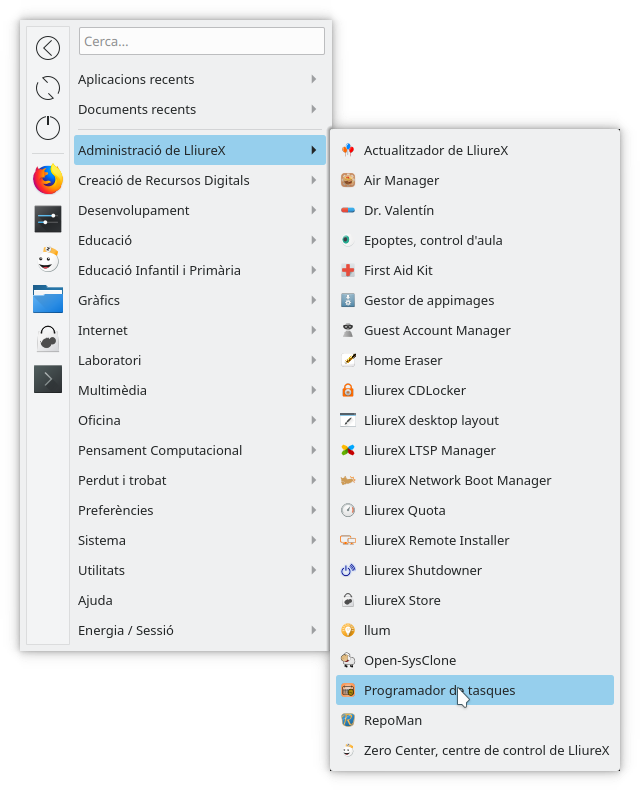The width and height of the screenshot is (640, 791).
Task: Open the Laboratori category
Action: pyautogui.click(x=200, y=360)
